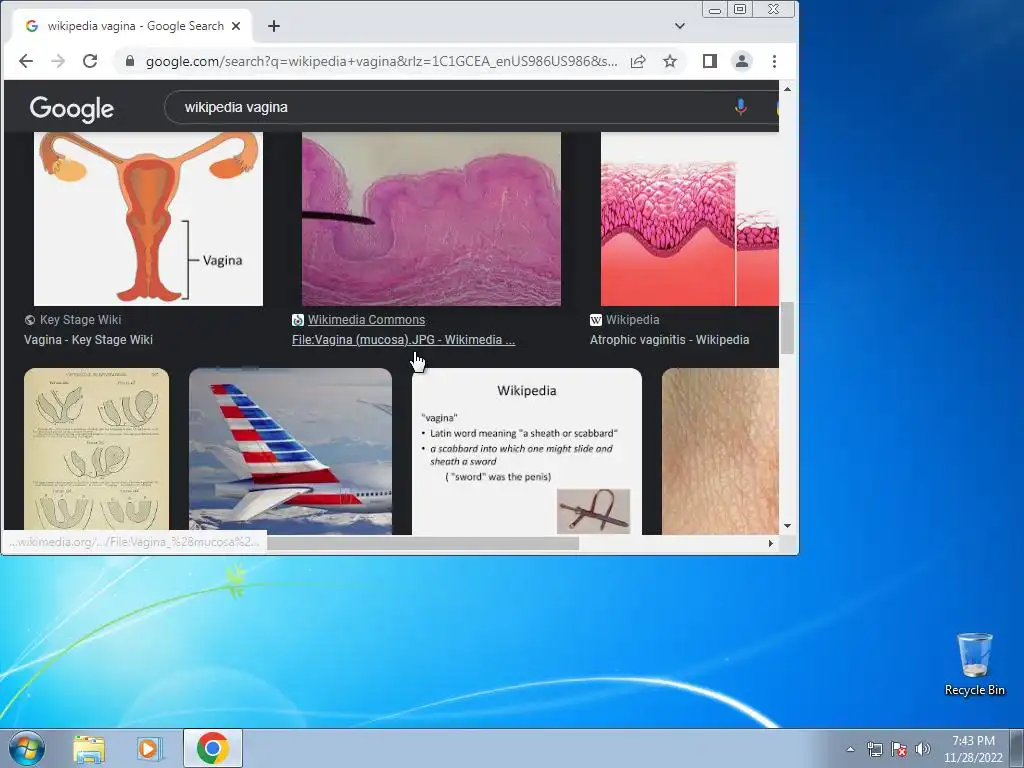Image resolution: width=1024 pixels, height=768 pixels.
Task: Close the 'wikipedia vagina - Google Search' tab
Action: [236, 26]
